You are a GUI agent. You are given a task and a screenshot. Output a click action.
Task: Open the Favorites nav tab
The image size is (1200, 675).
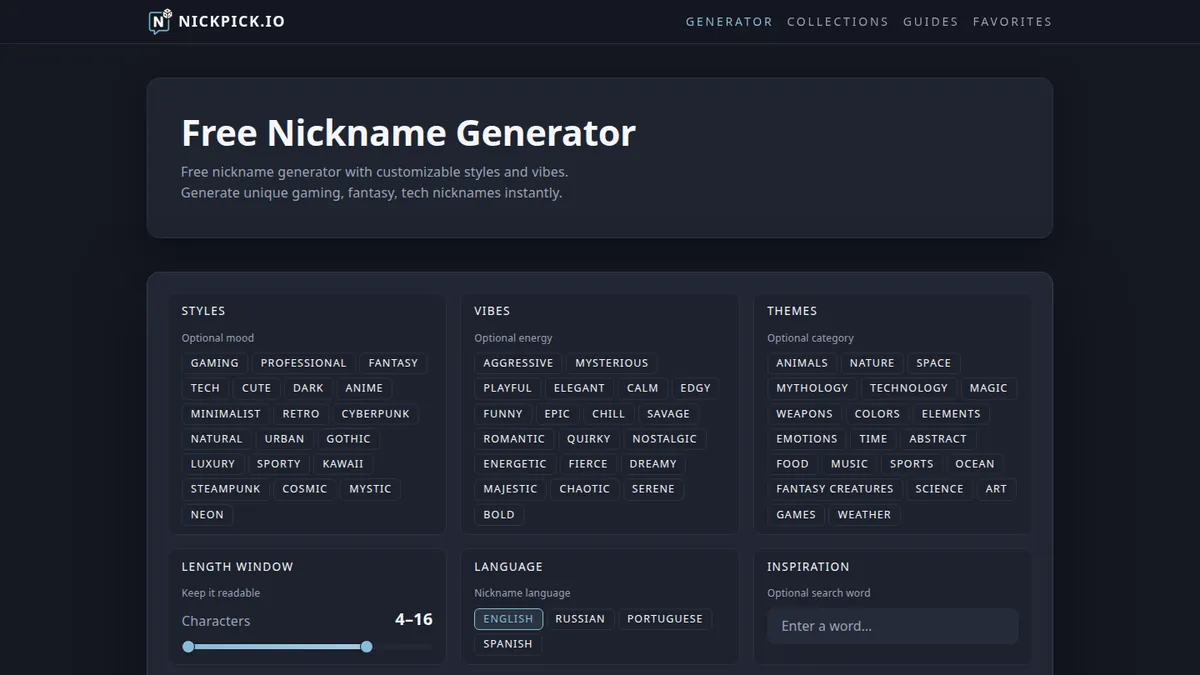(x=1012, y=21)
